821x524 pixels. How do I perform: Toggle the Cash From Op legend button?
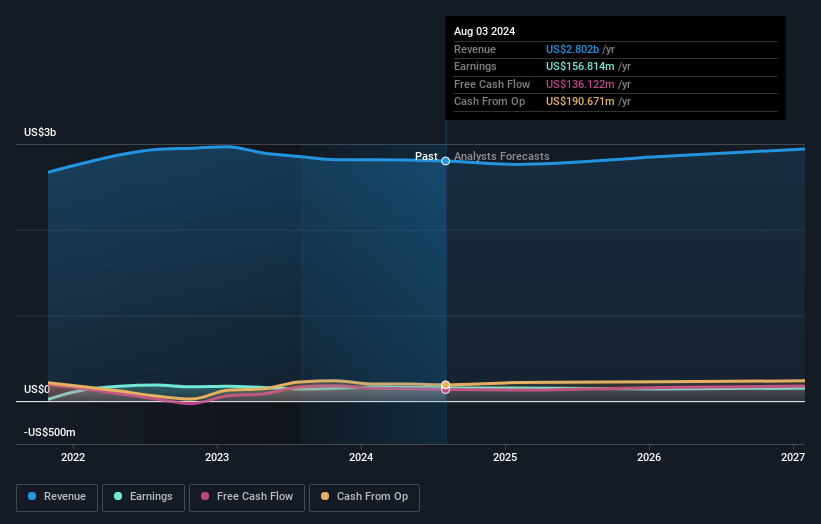coord(364,497)
